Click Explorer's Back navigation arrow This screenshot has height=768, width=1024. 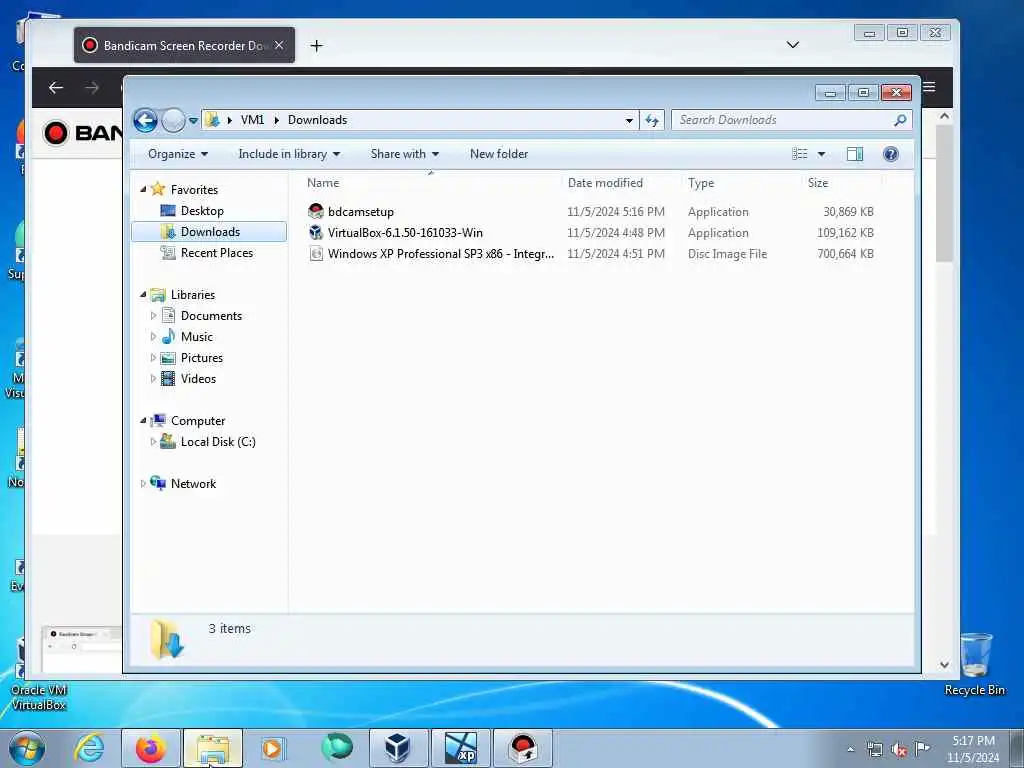coord(145,120)
